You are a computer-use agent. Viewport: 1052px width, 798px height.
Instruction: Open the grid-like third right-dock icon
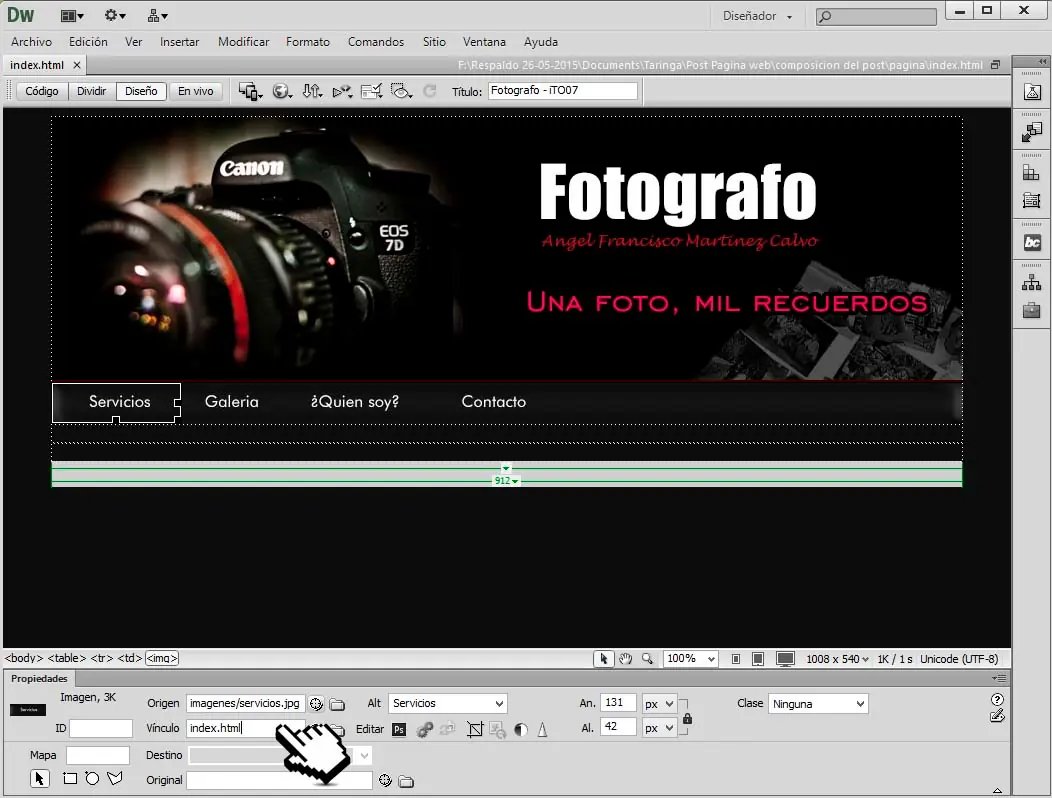(x=1032, y=173)
